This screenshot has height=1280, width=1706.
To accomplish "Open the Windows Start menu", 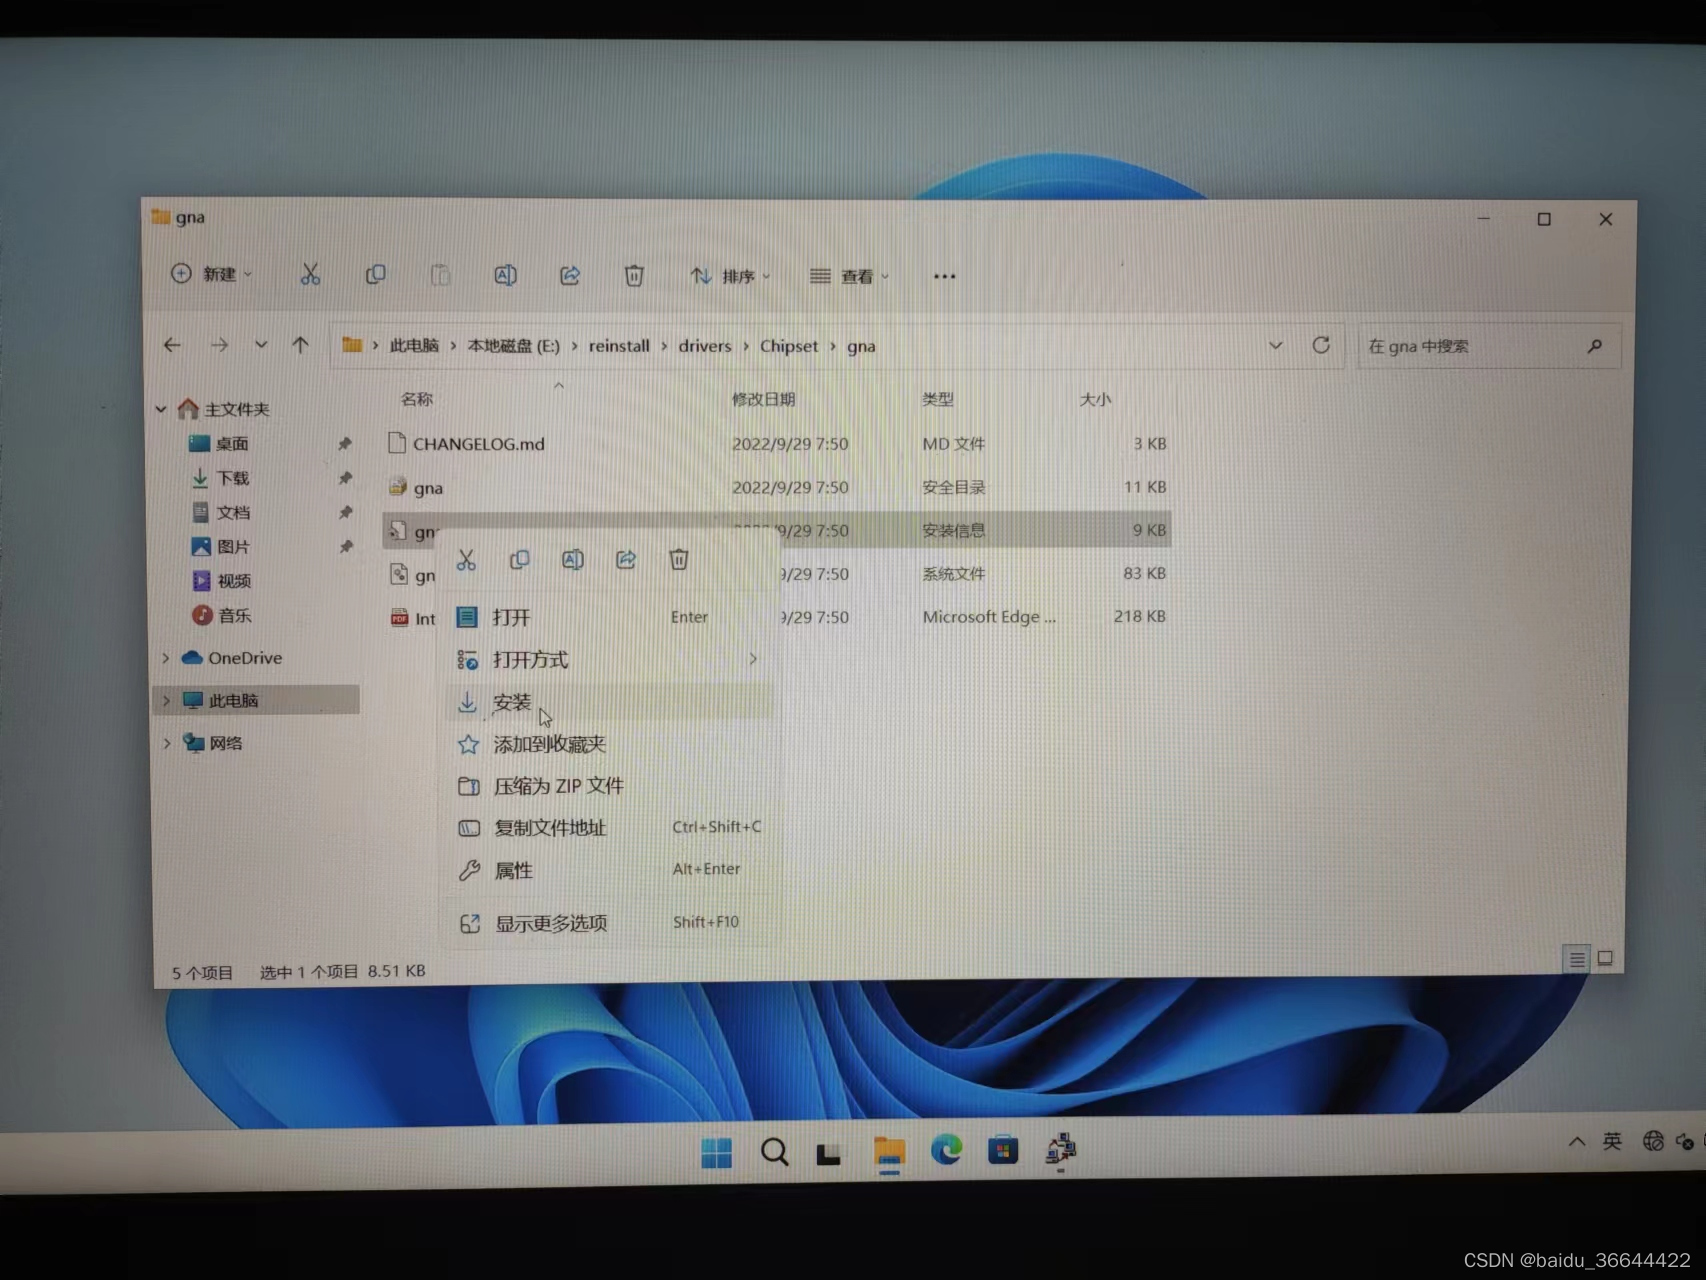I will point(716,1153).
